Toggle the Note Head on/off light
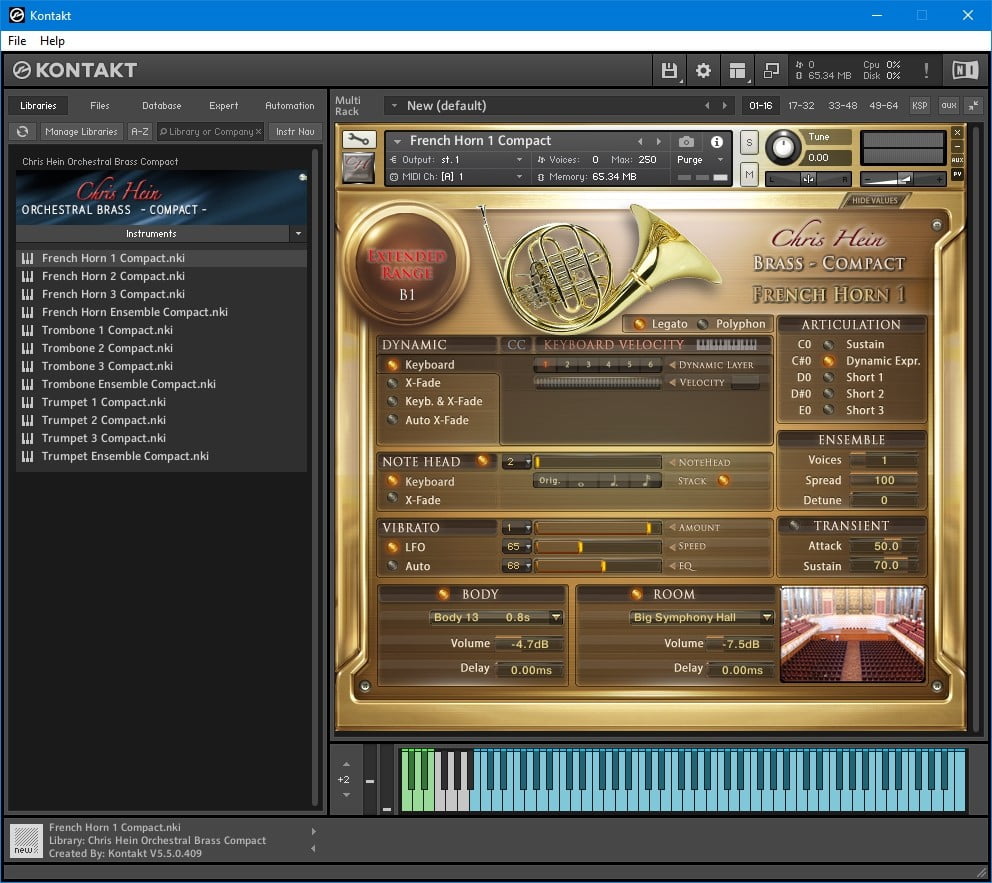 point(483,460)
